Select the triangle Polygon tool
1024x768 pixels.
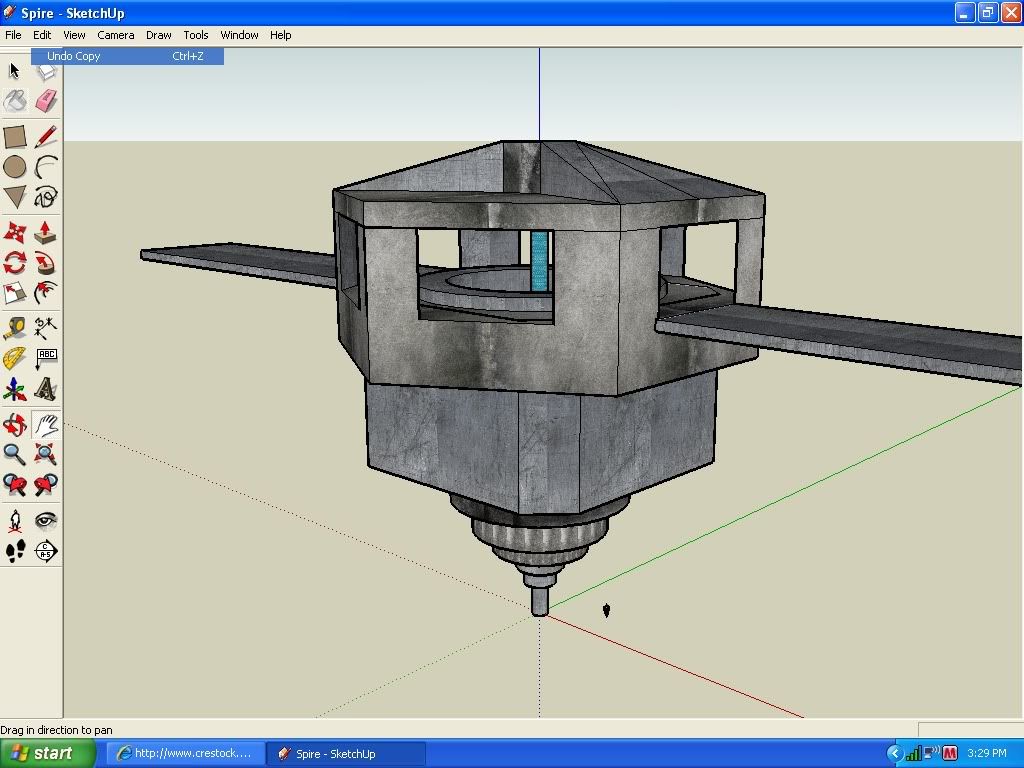click(x=14, y=197)
